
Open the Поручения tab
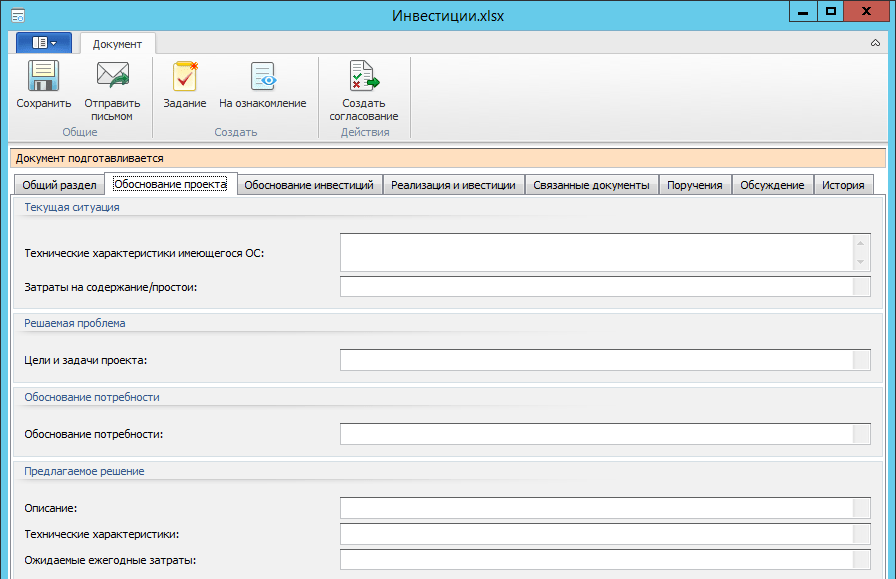pos(695,185)
